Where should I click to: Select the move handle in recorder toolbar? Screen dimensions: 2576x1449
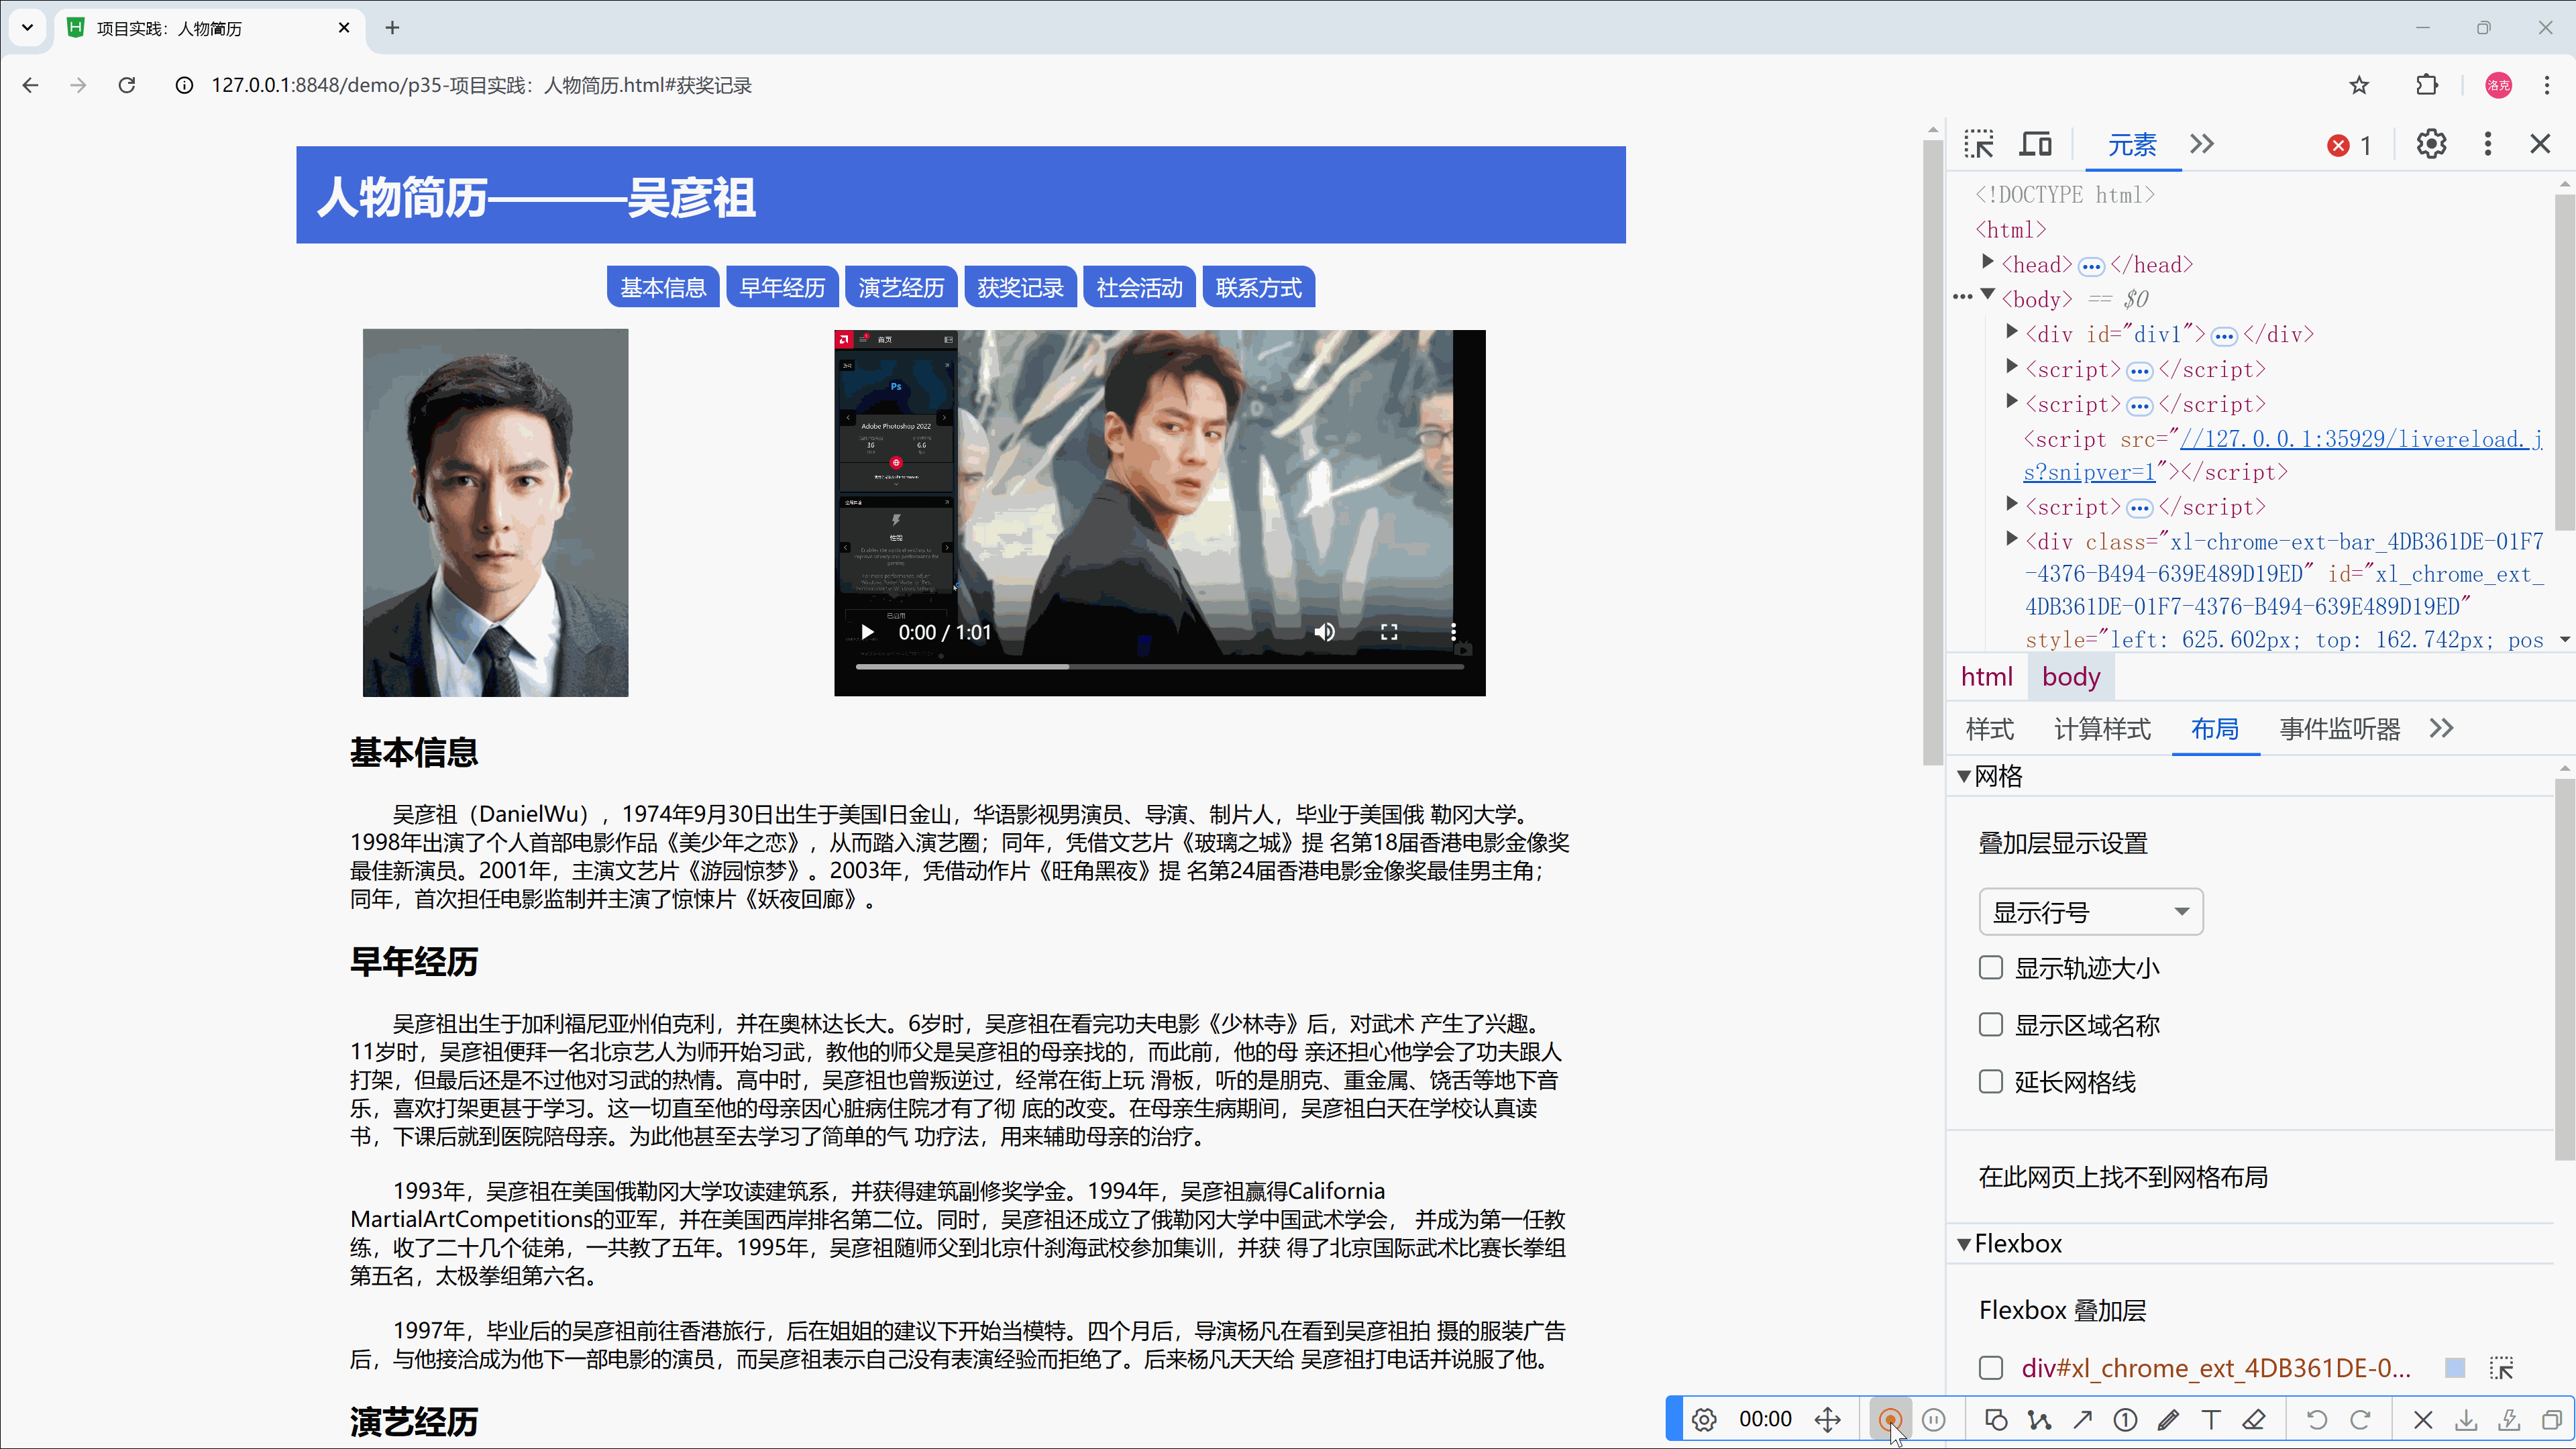(1828, 1419)
